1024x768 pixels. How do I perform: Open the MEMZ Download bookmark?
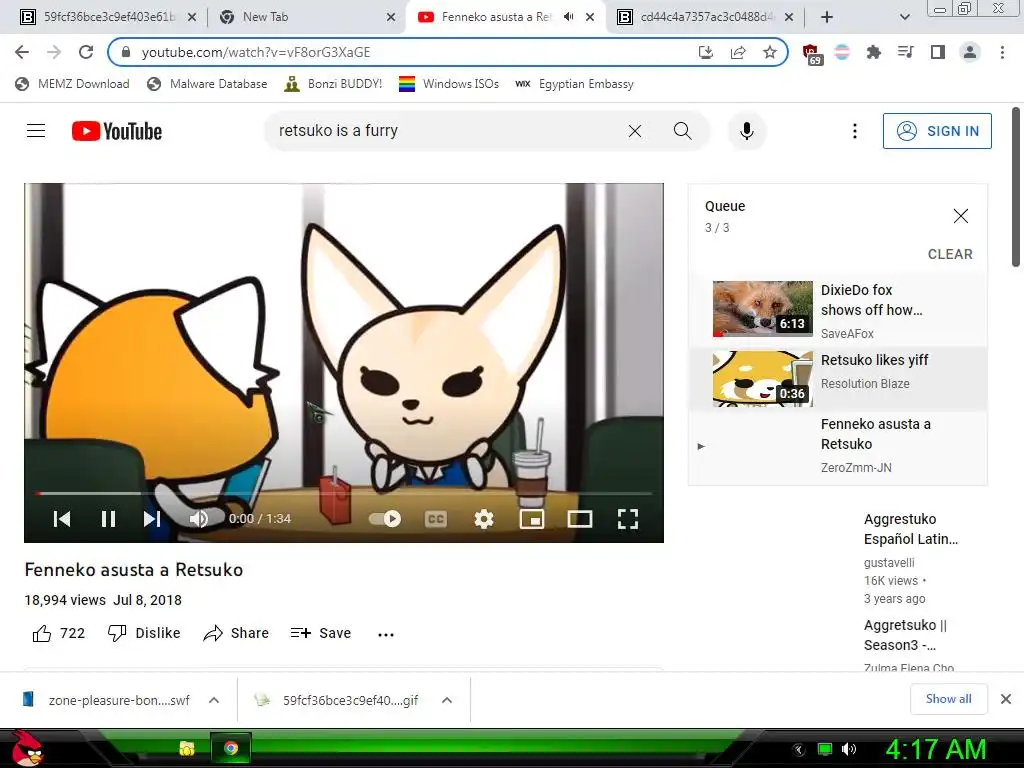point(72,84)
